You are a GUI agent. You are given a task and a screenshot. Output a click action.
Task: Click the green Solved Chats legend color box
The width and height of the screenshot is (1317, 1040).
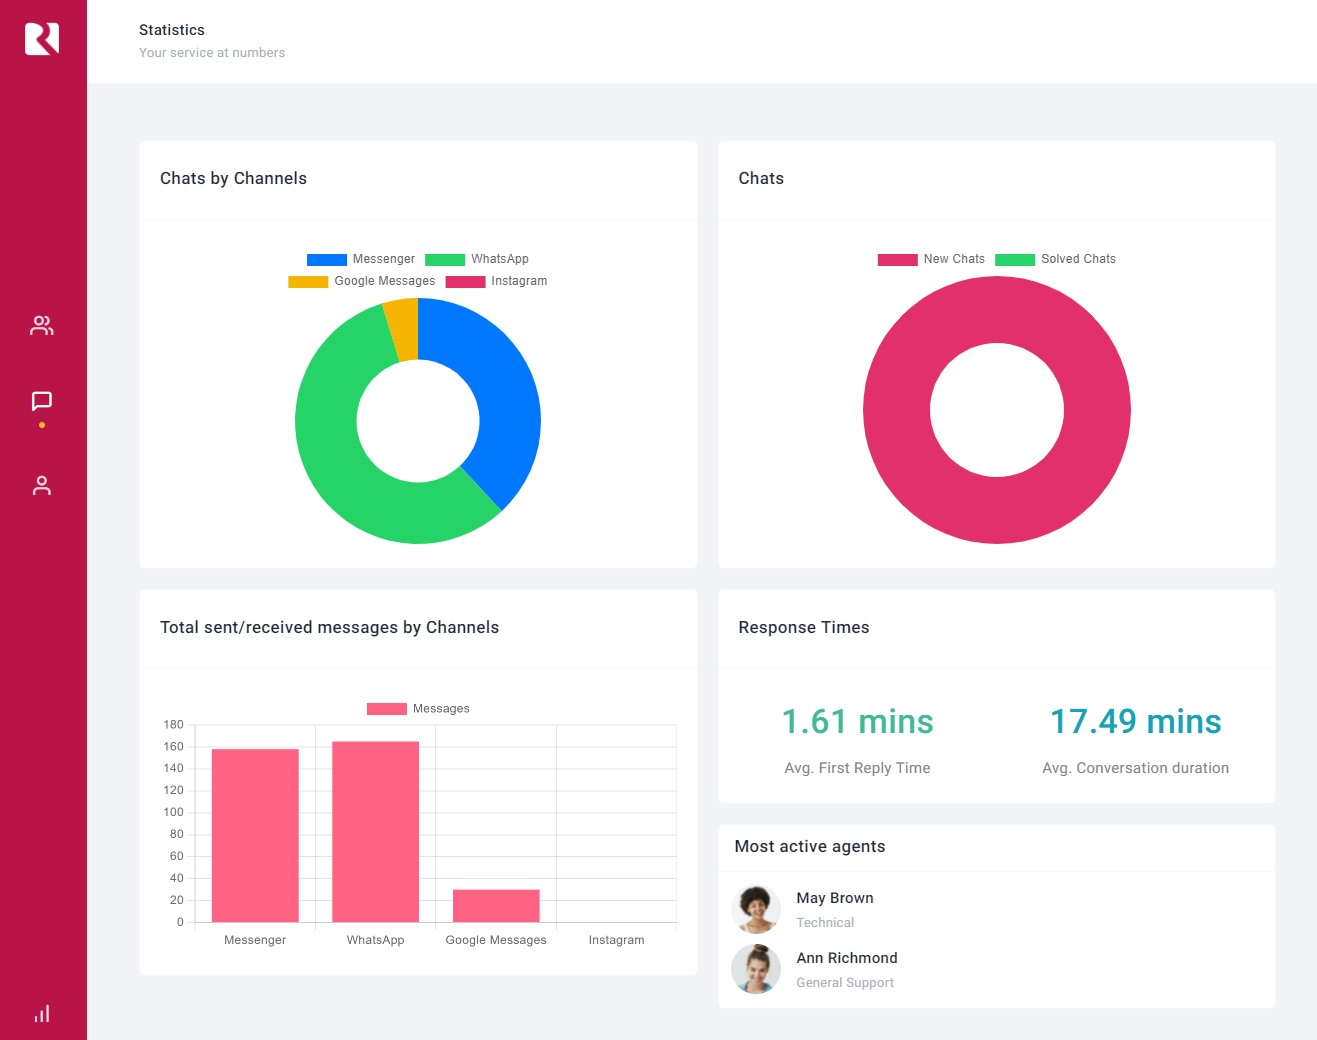1015,259
